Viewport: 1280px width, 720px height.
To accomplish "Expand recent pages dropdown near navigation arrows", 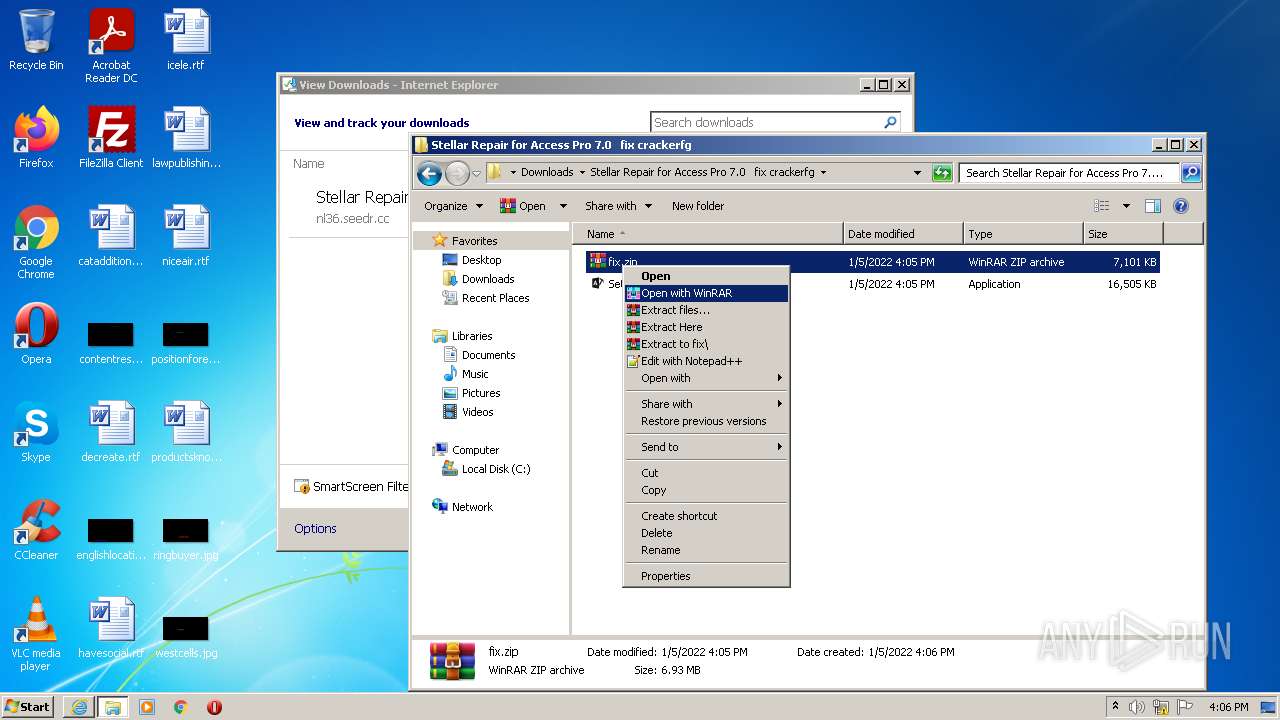I will click(477, 173).
